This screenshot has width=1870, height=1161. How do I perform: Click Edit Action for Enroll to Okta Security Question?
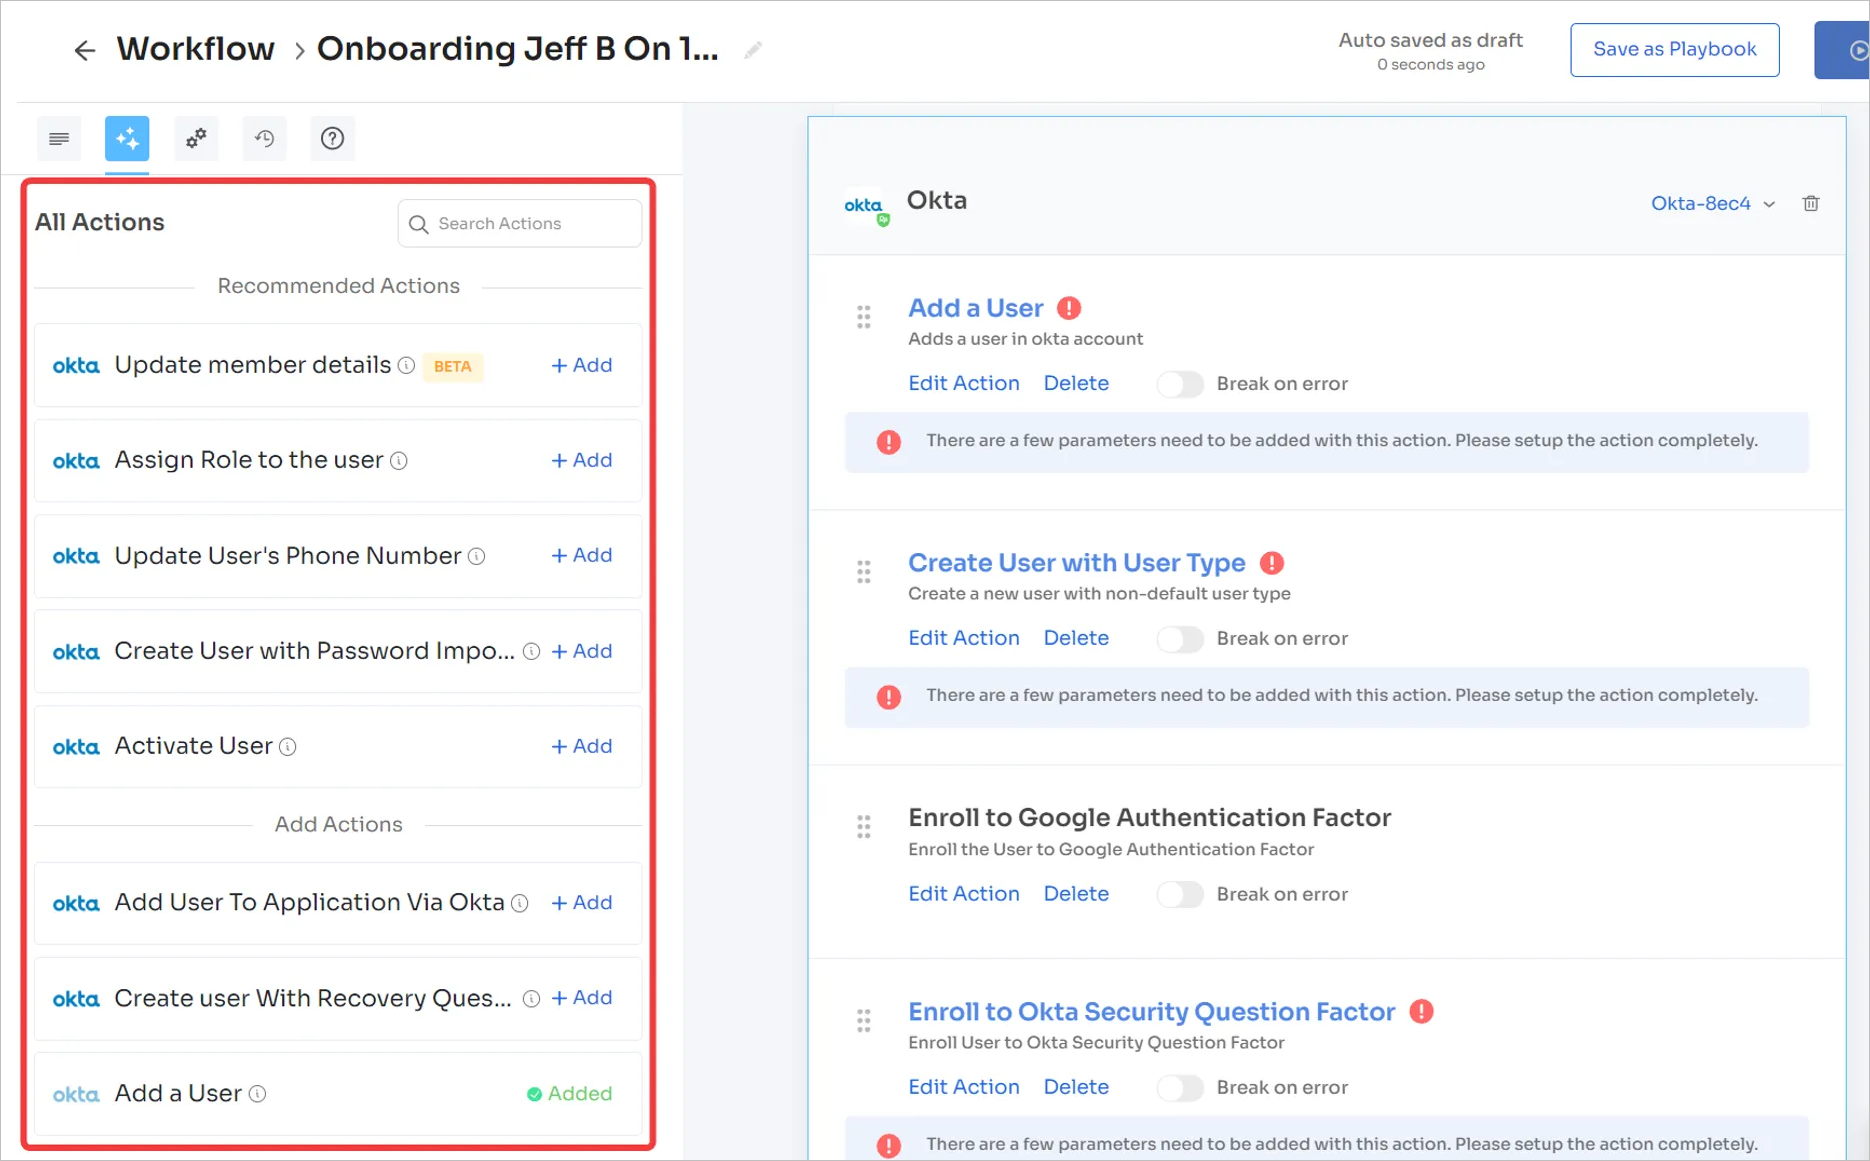pos(964,1087)
